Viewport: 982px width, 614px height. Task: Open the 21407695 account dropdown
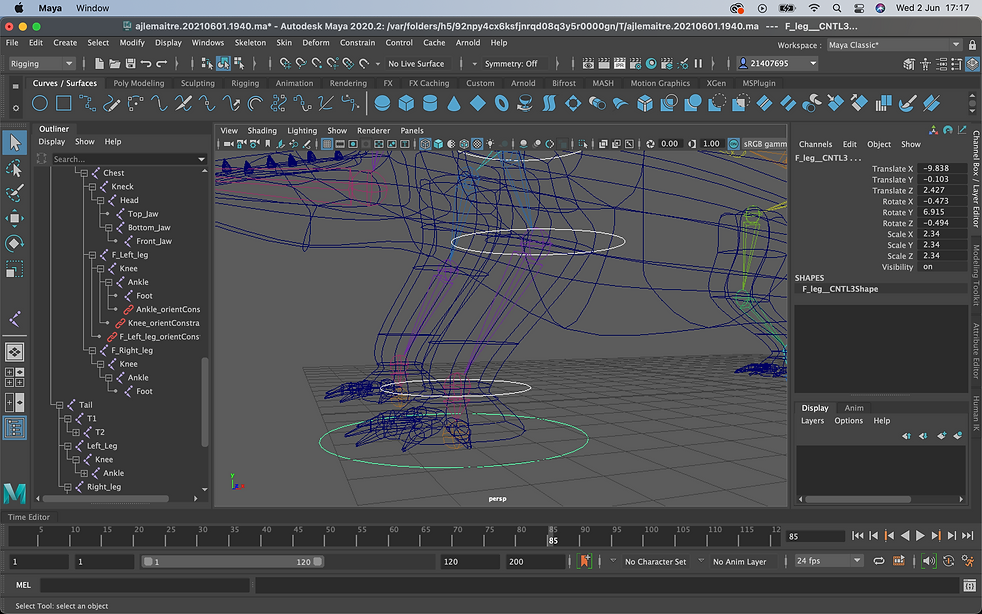777,63
